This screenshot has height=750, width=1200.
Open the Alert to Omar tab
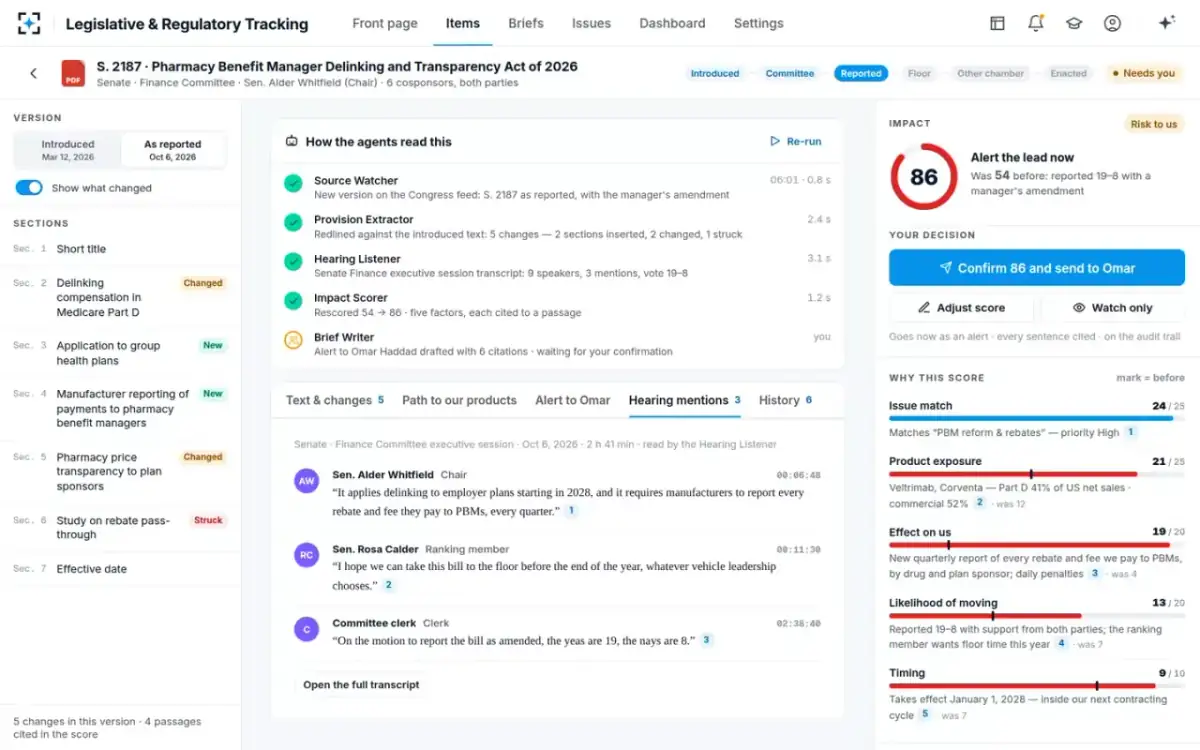point(572,400)
